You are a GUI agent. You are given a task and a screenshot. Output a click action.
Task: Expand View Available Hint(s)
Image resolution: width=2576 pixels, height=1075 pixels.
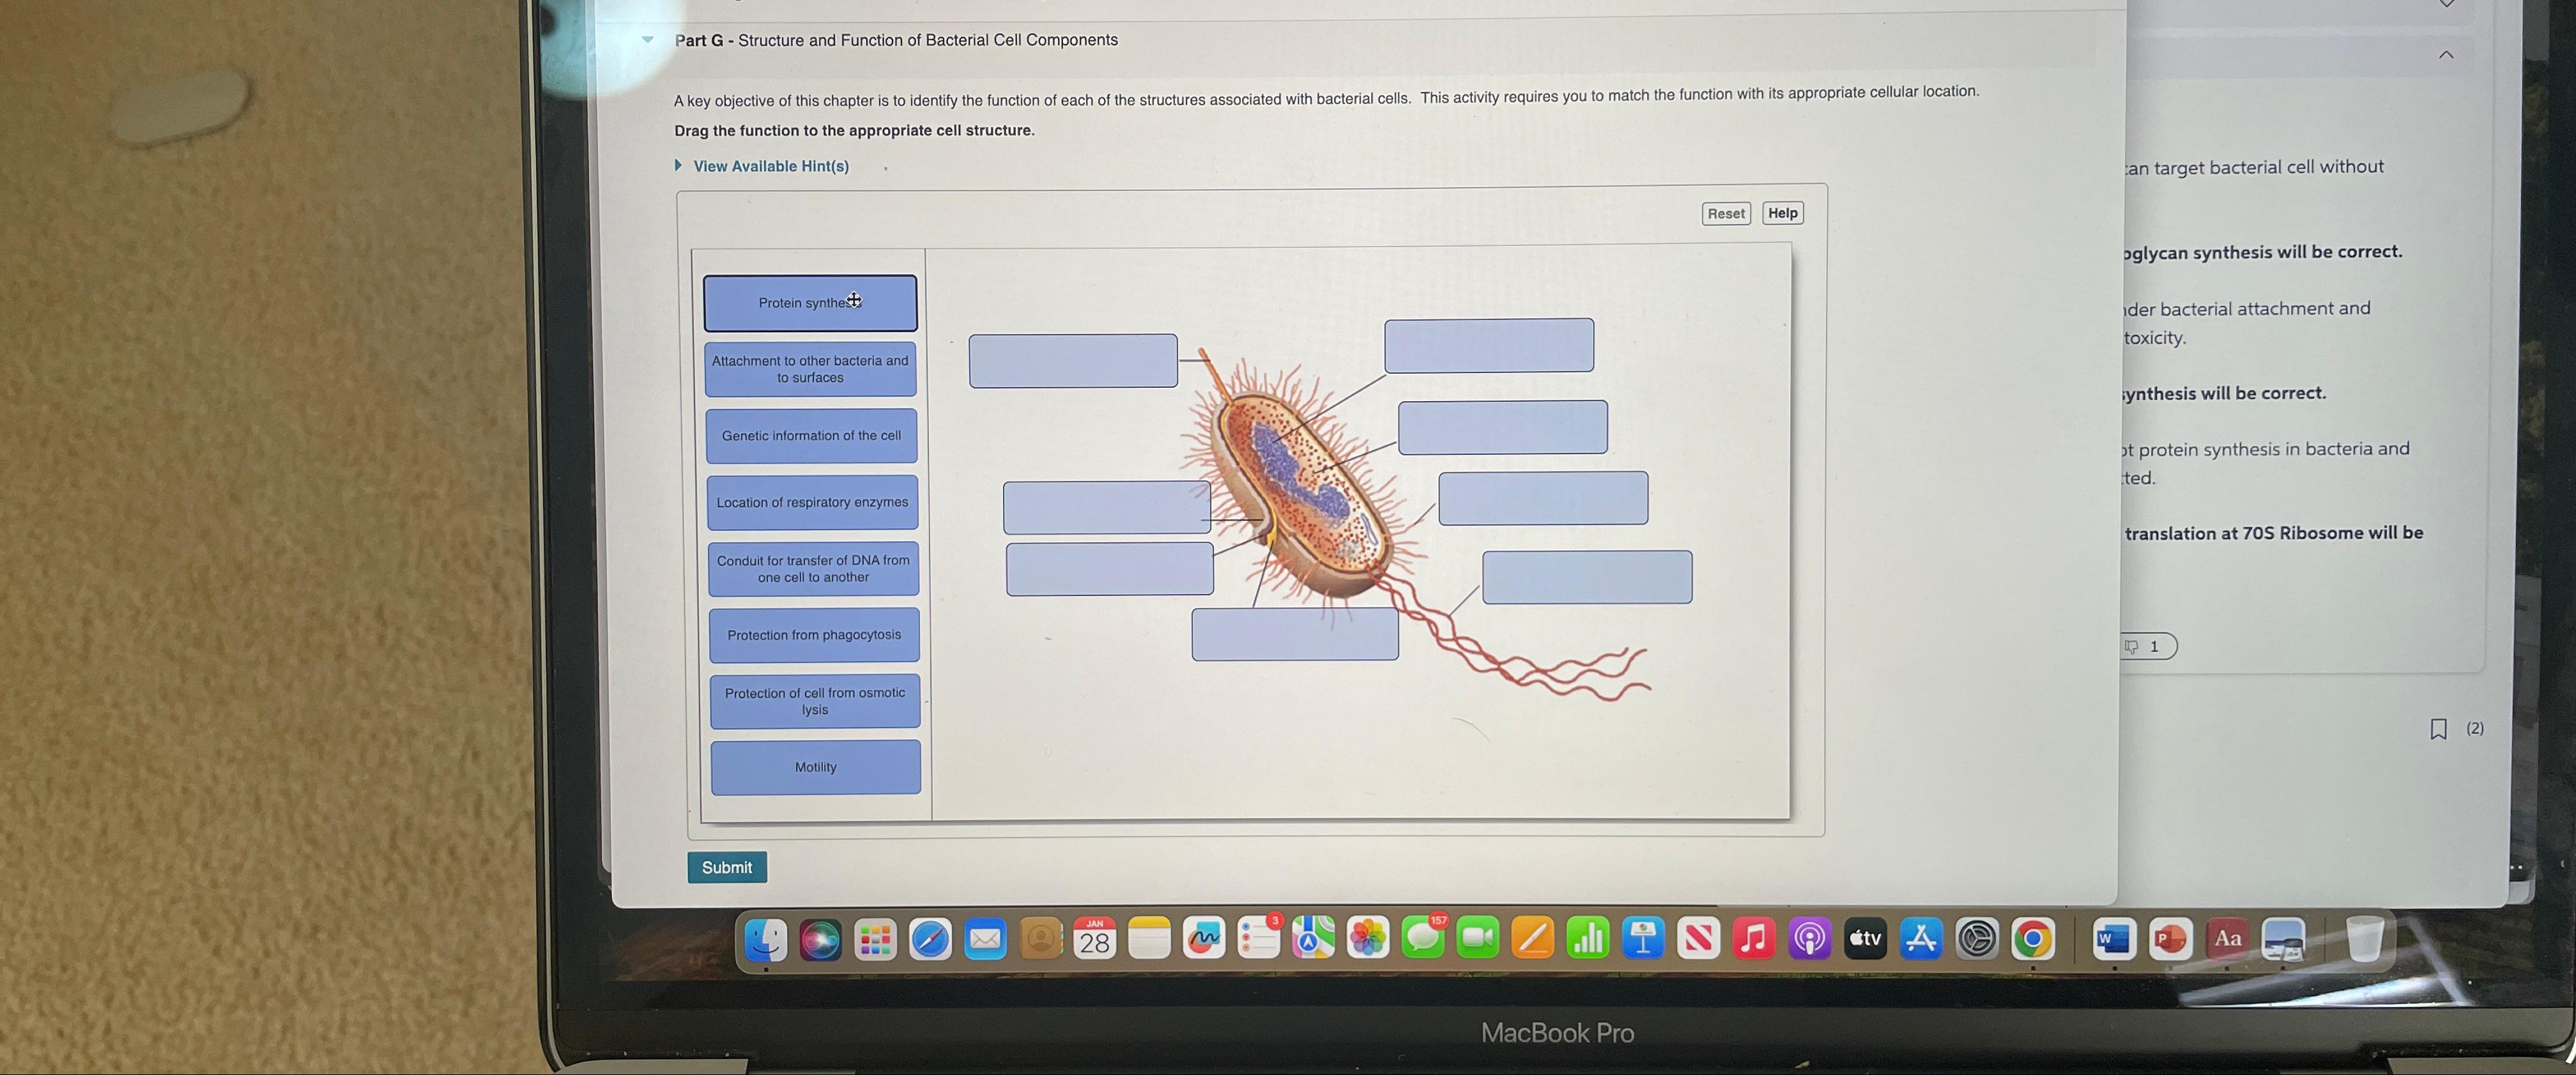coord(770,166)
